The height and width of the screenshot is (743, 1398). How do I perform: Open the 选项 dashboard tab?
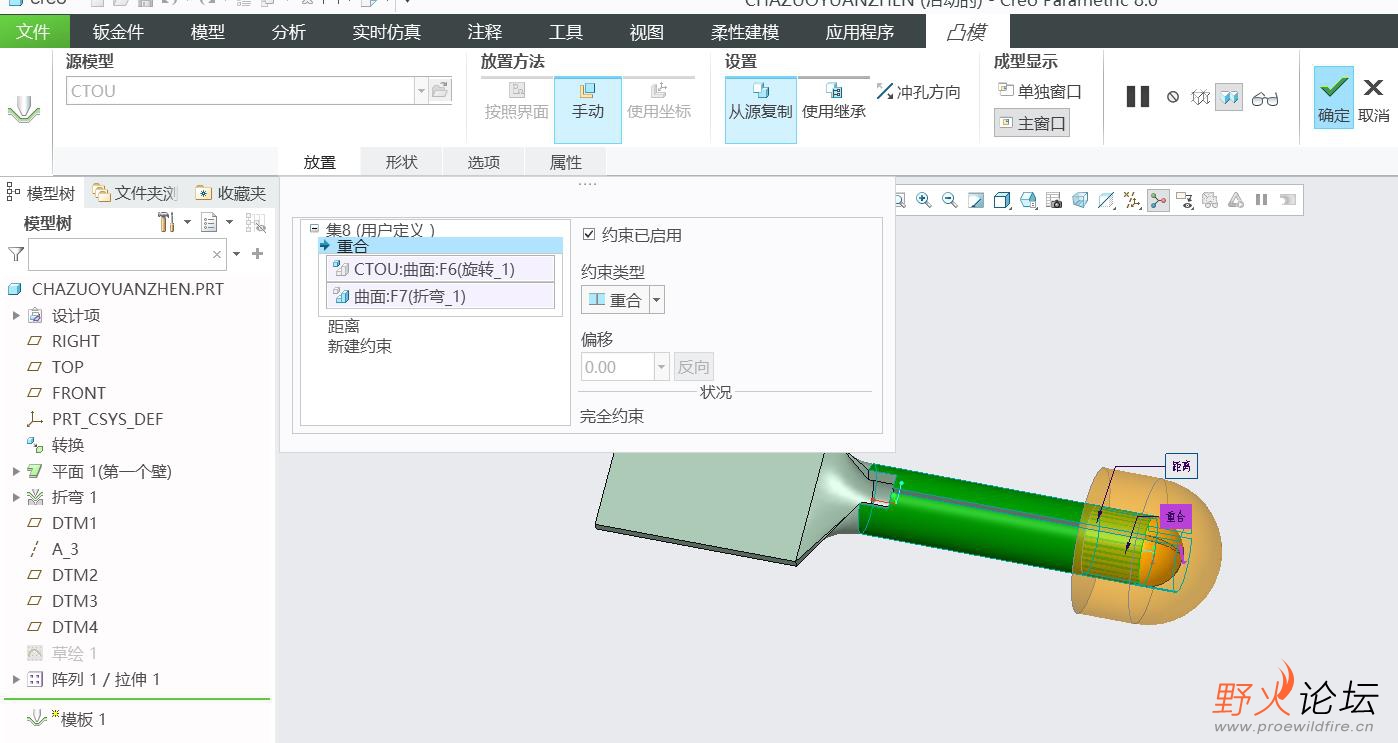tap(483, 162)
